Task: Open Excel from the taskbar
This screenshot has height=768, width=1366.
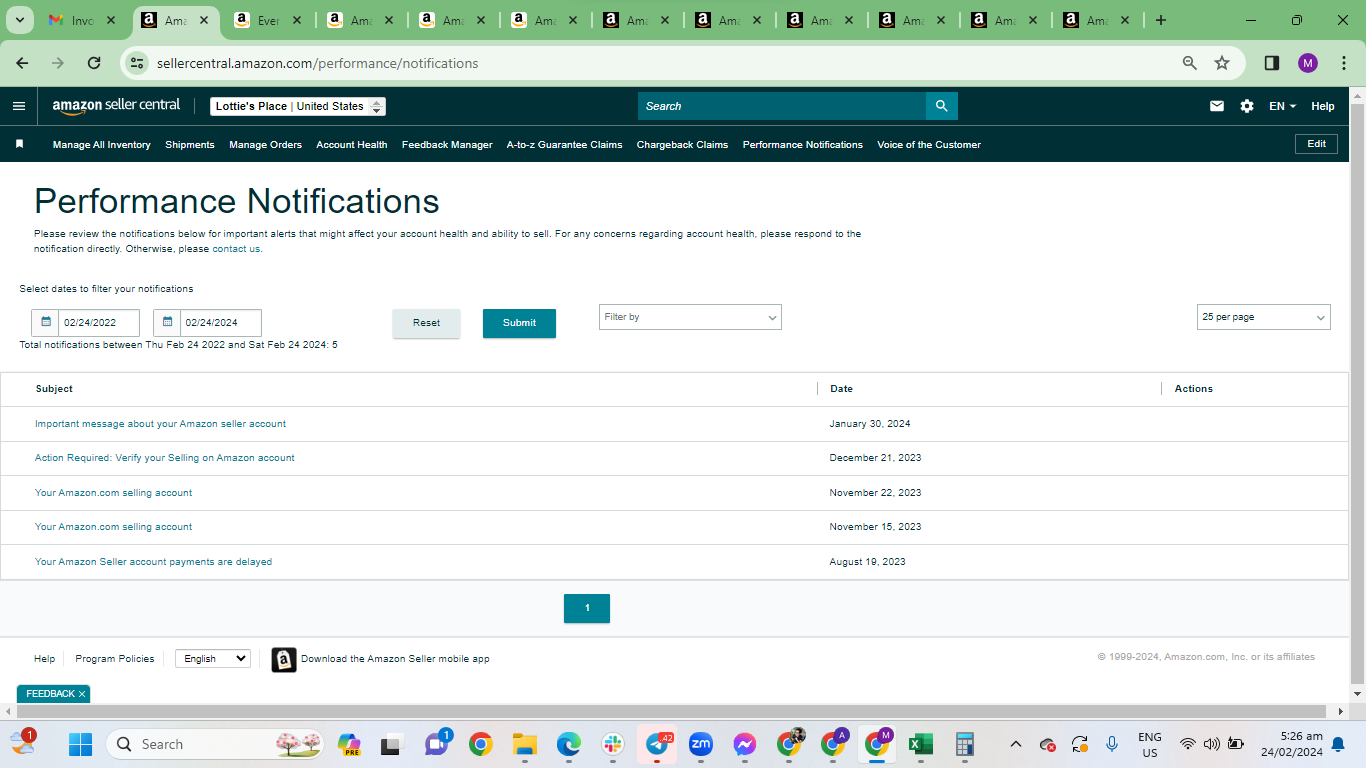Action: [x=921, y=744]
